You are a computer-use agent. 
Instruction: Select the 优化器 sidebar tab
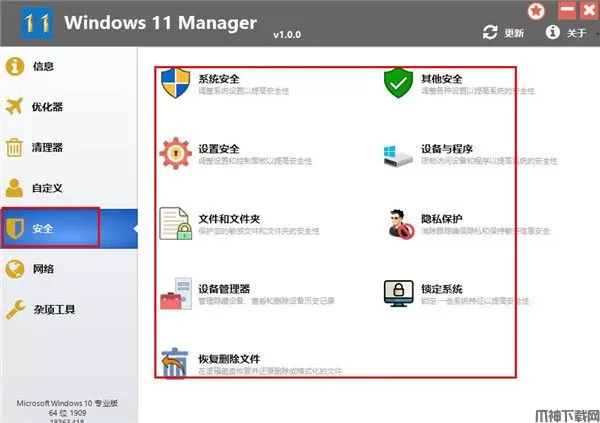point(69,107)
